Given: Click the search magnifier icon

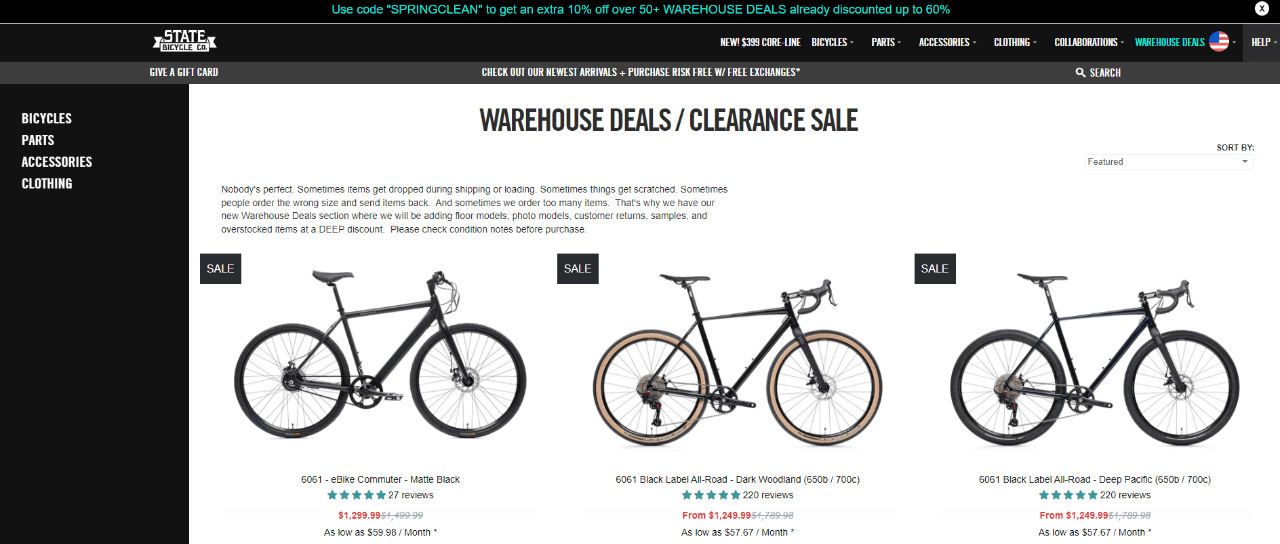Looking at the screenshot, I should (x=1081, y=73).
